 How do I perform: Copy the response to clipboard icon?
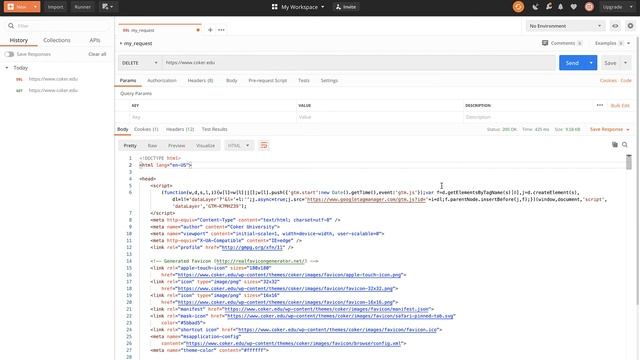[x=615, y=144]
